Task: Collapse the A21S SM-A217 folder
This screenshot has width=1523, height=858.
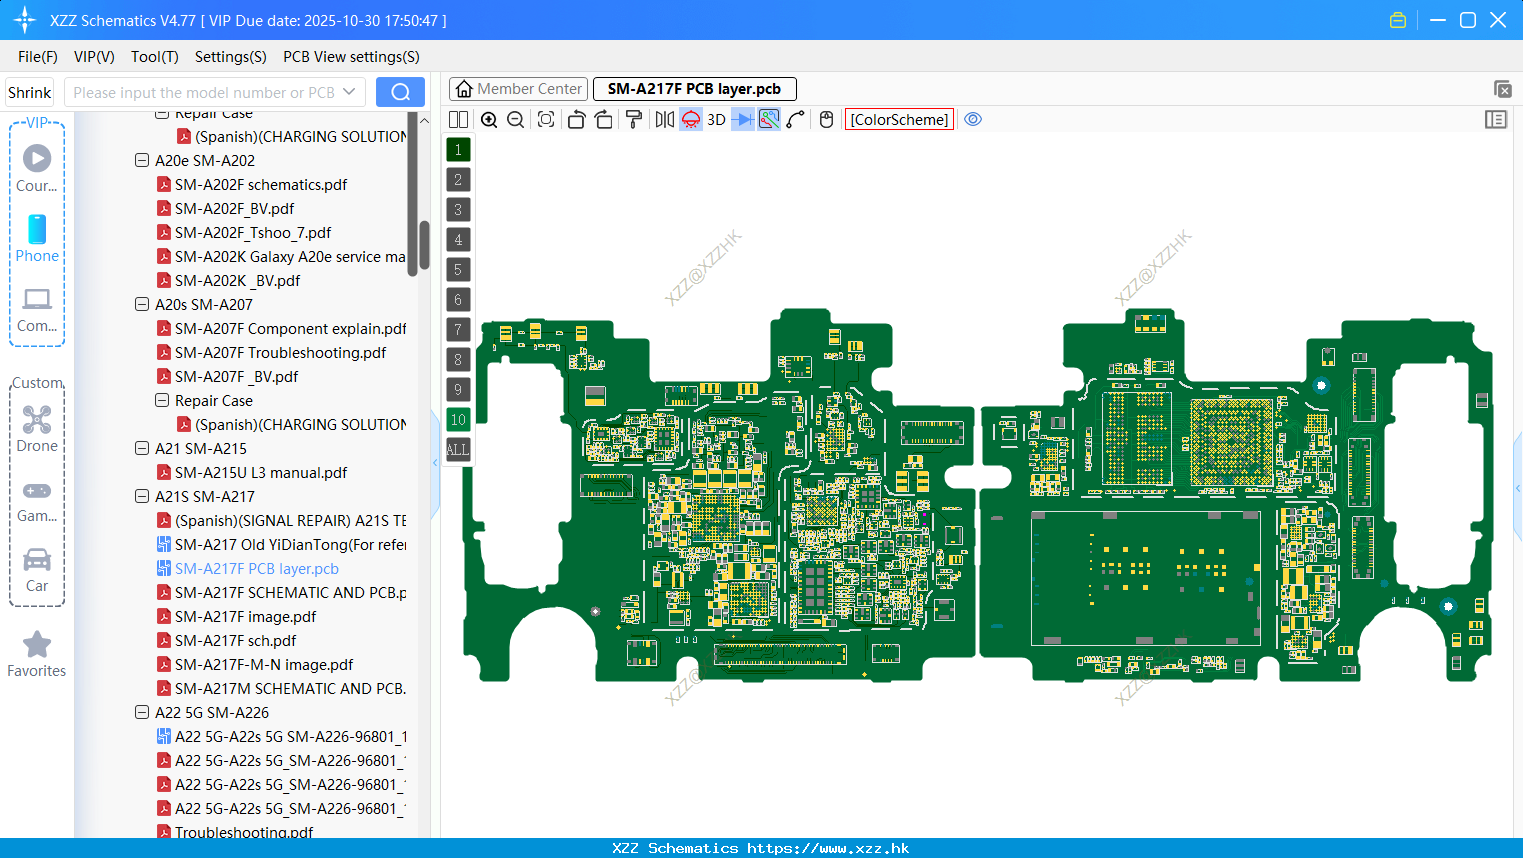Action: pyautogui.click(x=142, y=496)
